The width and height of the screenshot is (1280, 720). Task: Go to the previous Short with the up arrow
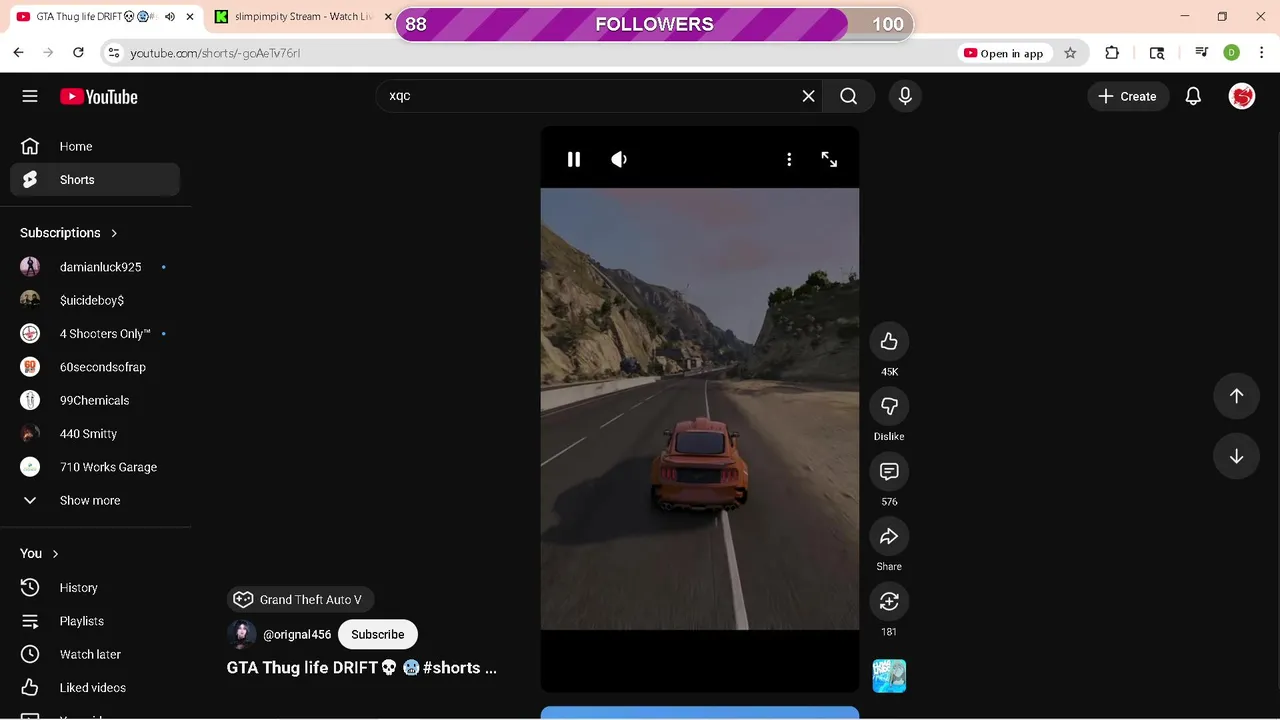pos(1236,396)
